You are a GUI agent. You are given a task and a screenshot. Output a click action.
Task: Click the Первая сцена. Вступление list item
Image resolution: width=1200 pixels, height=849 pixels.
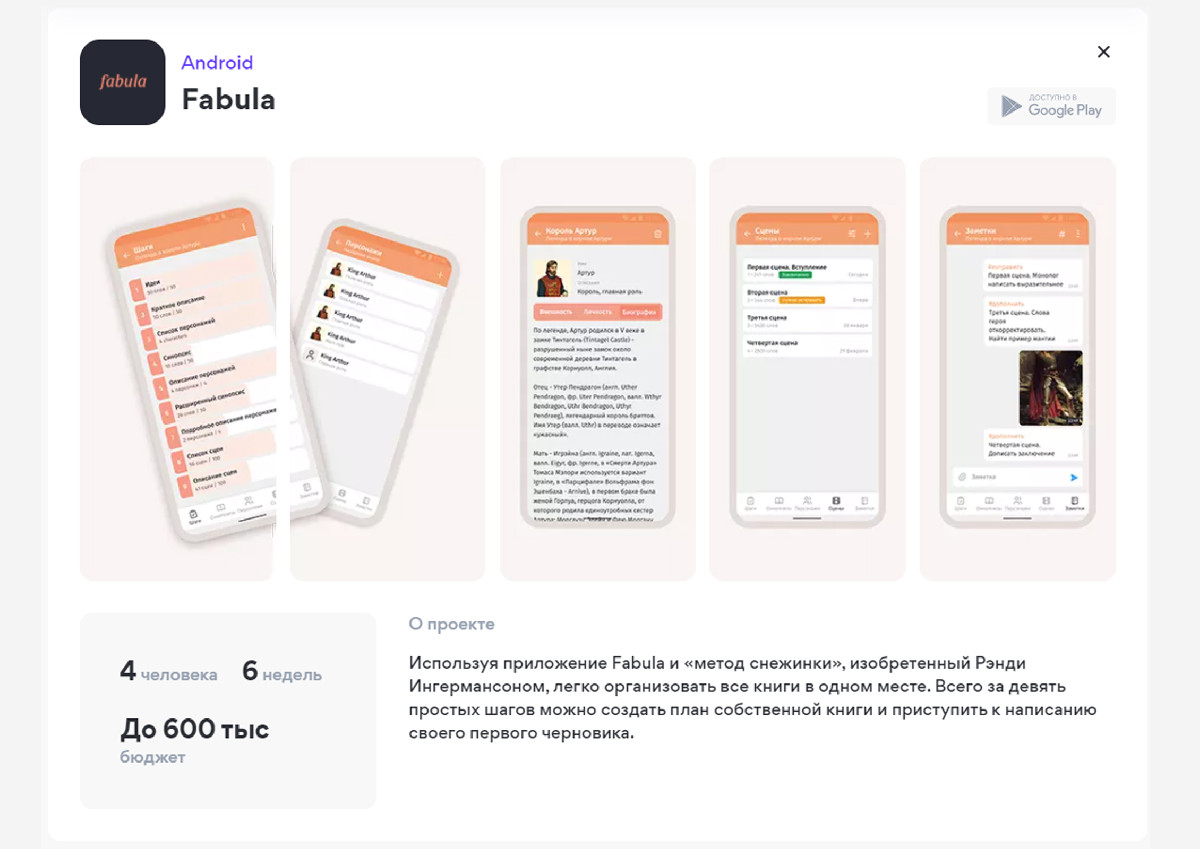(x=807, y=270)
